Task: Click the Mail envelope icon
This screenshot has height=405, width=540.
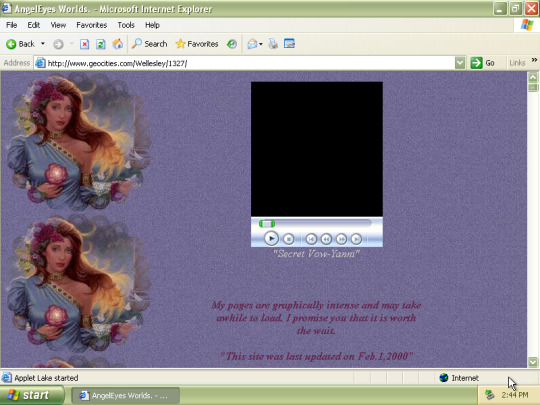Action: (252, 44)
